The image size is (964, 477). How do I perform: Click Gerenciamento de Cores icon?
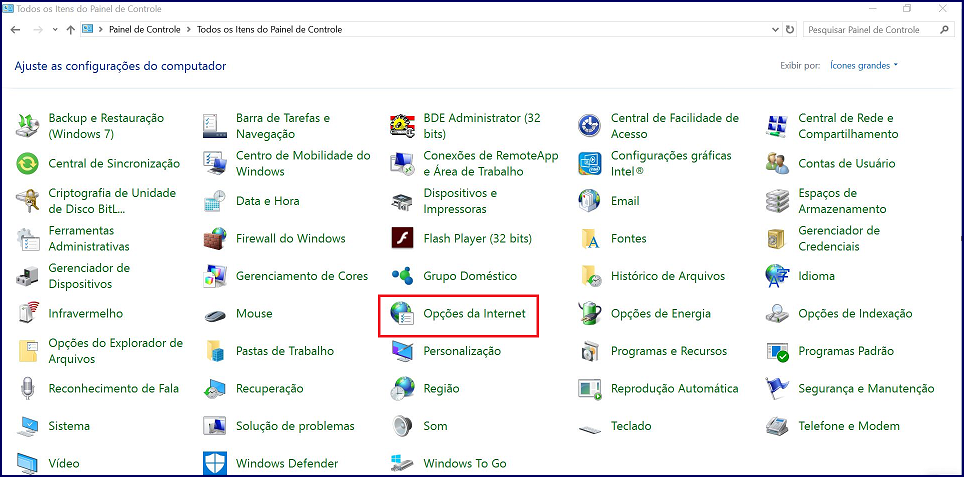pos(215,276)
